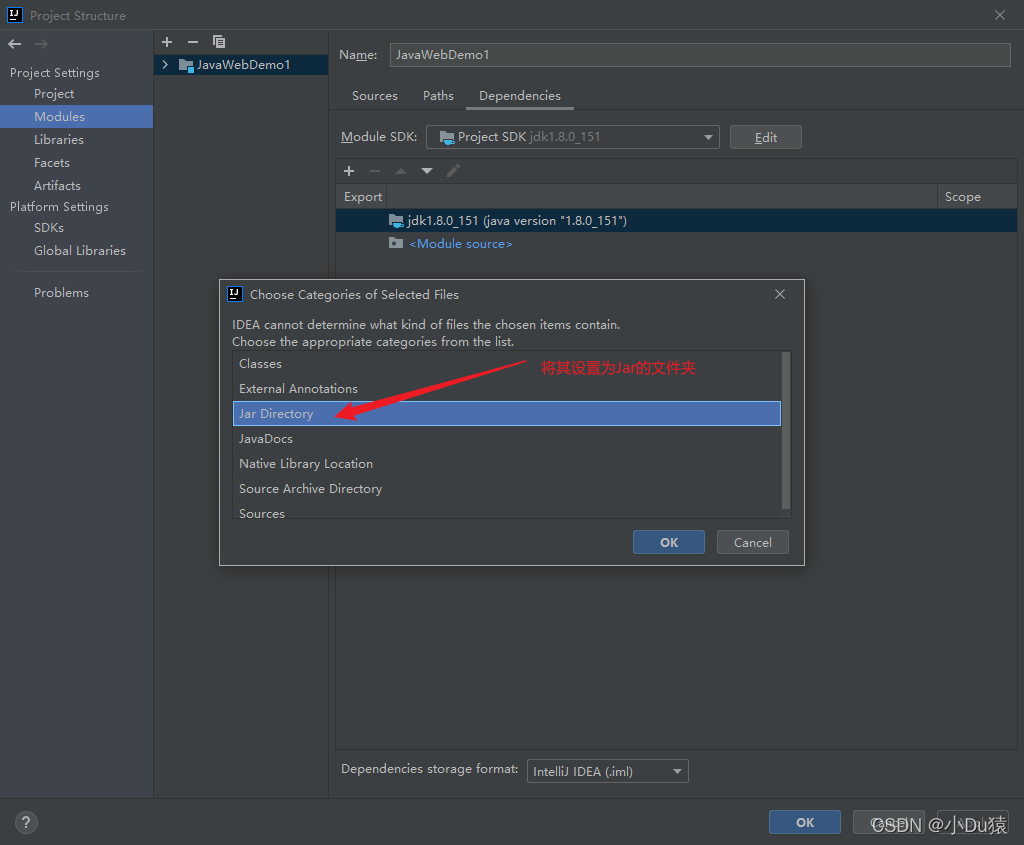This screenshot has width=1024, height=845.
Task: Open SDKs under Platform Settings
Action: pyautogui.click(x=49, y=228)
